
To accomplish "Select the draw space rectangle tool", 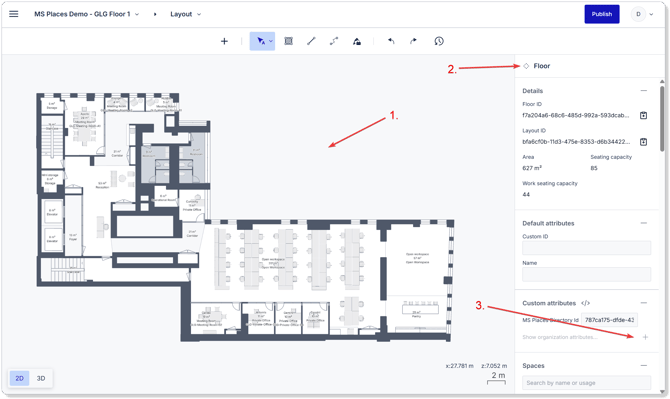I will click(288, 41).
